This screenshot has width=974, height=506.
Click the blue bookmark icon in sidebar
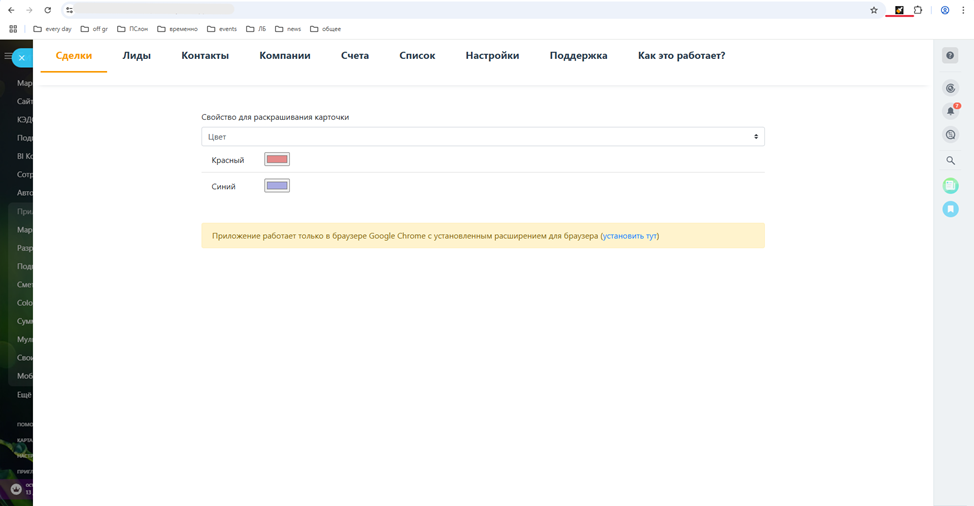click(x=951, y=209)
